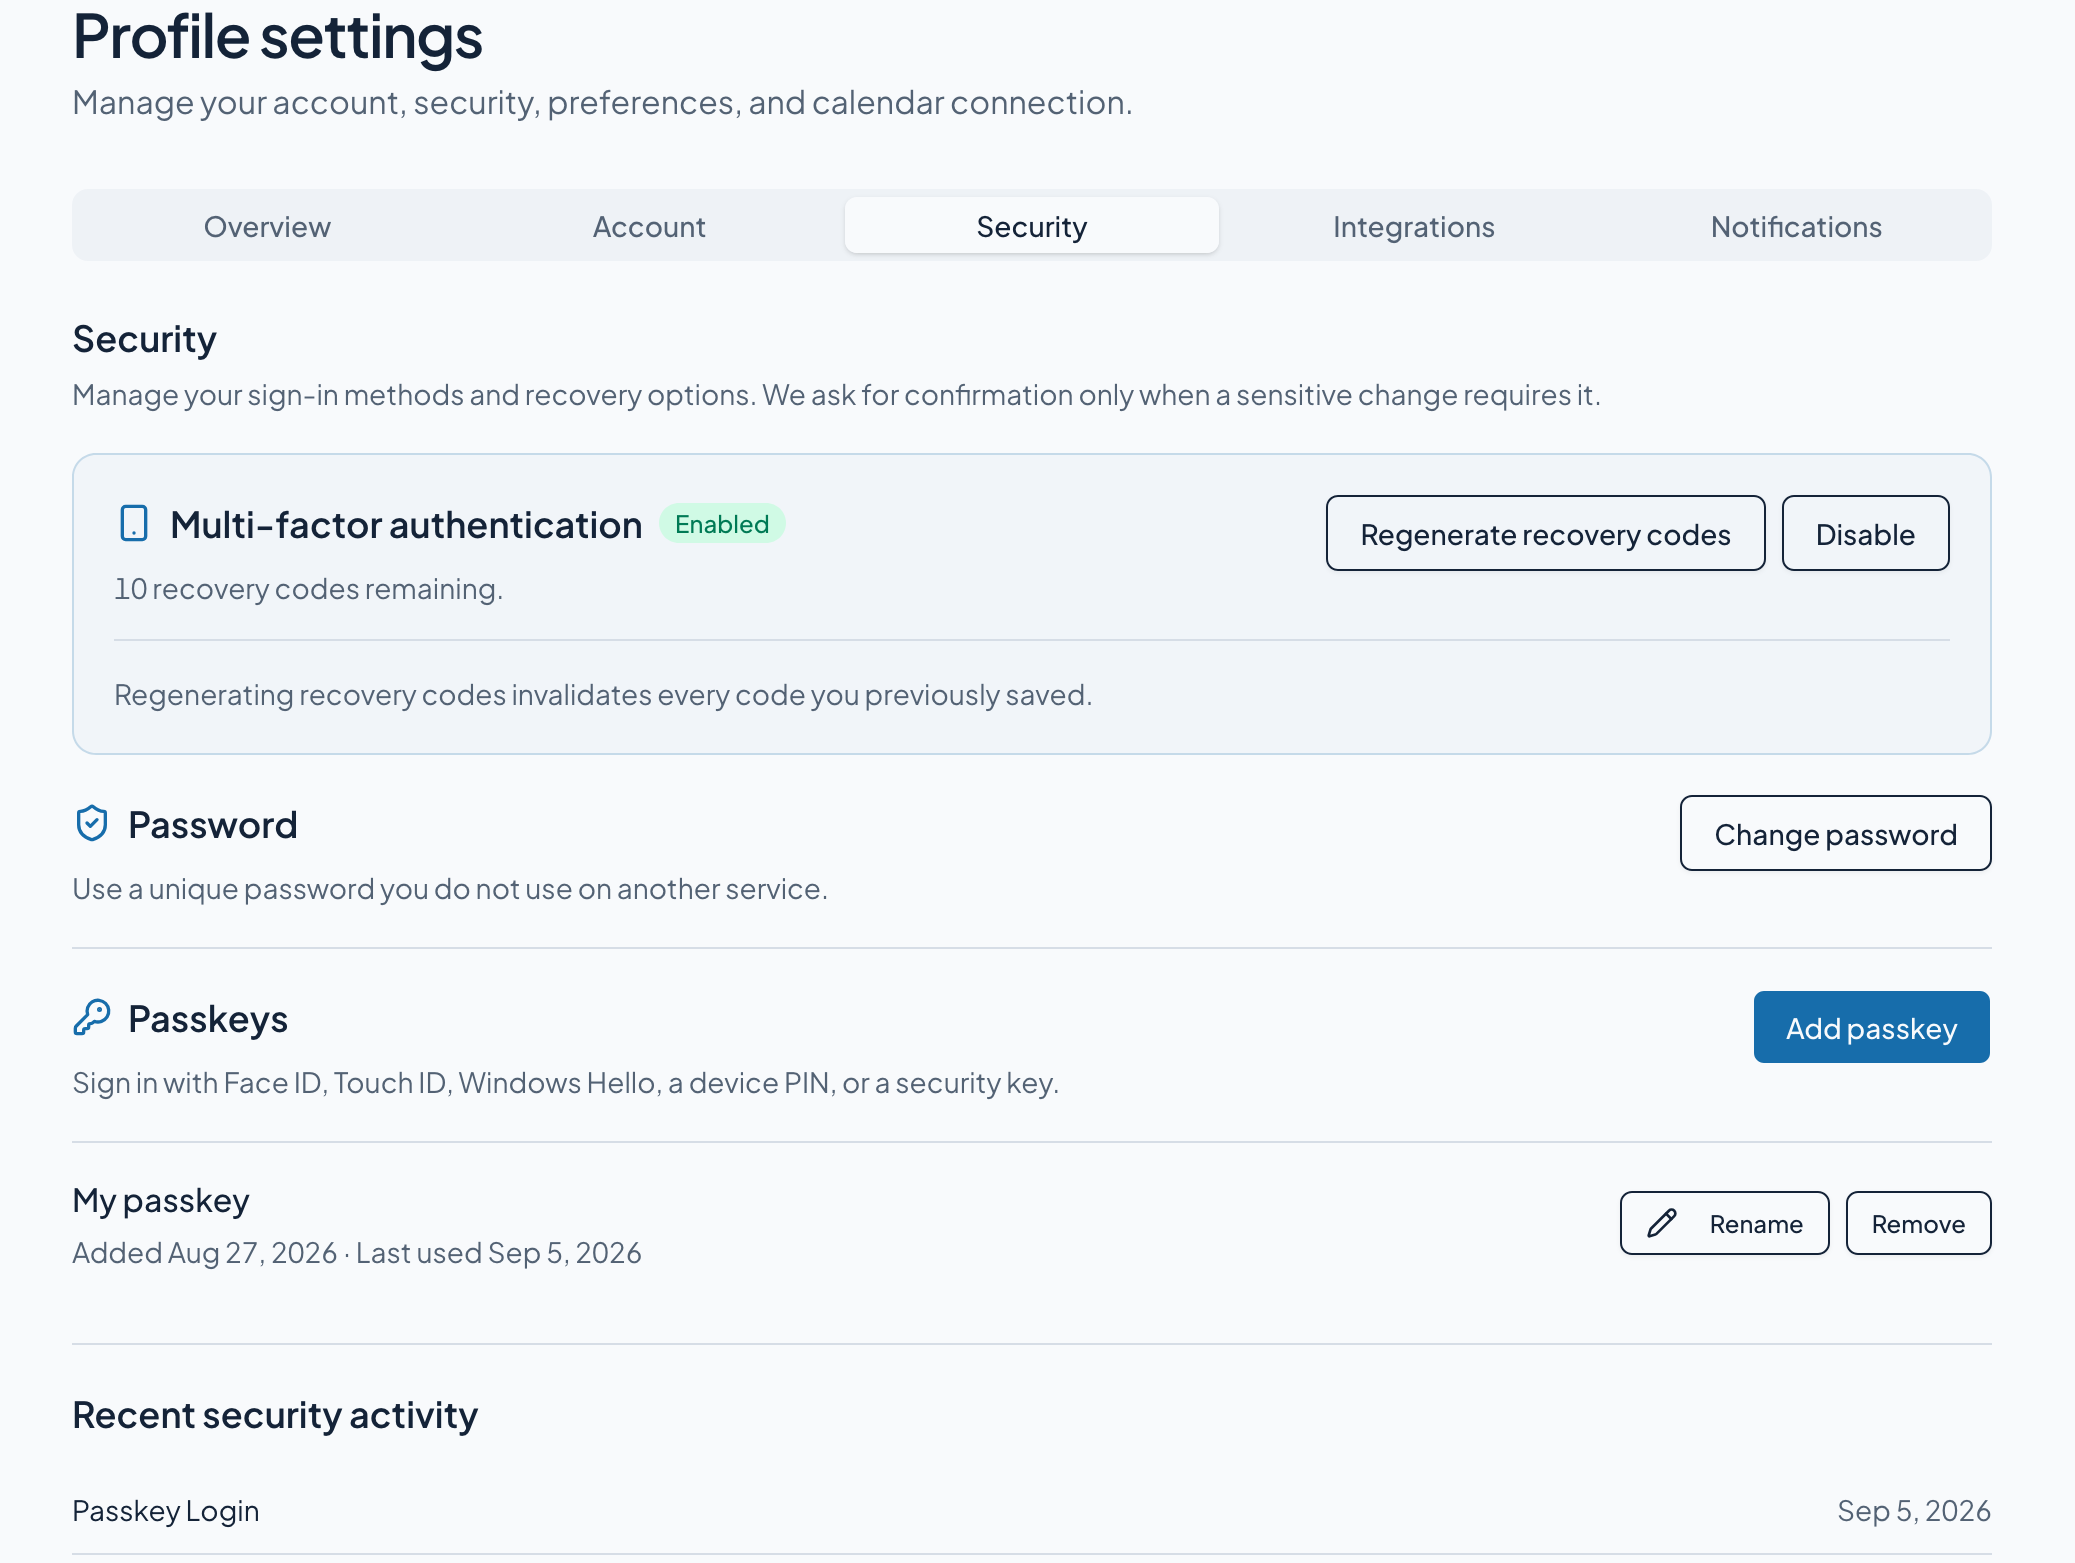
Task: Click the Passkey Login activity entry
Action: (166, 1511)
